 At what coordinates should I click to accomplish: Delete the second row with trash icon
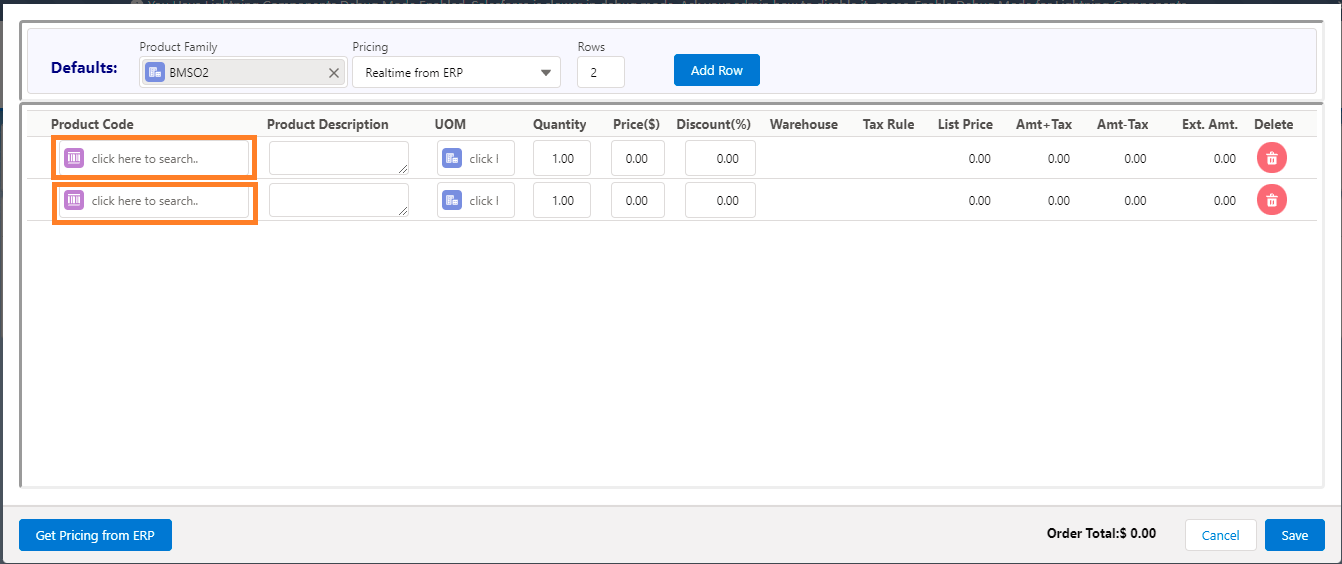[x=1272, y=200]
